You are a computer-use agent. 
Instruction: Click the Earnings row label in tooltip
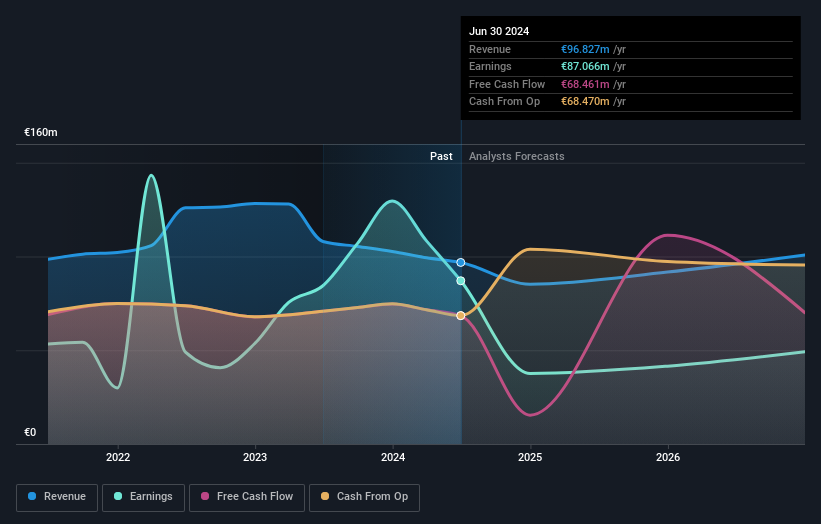490,66
